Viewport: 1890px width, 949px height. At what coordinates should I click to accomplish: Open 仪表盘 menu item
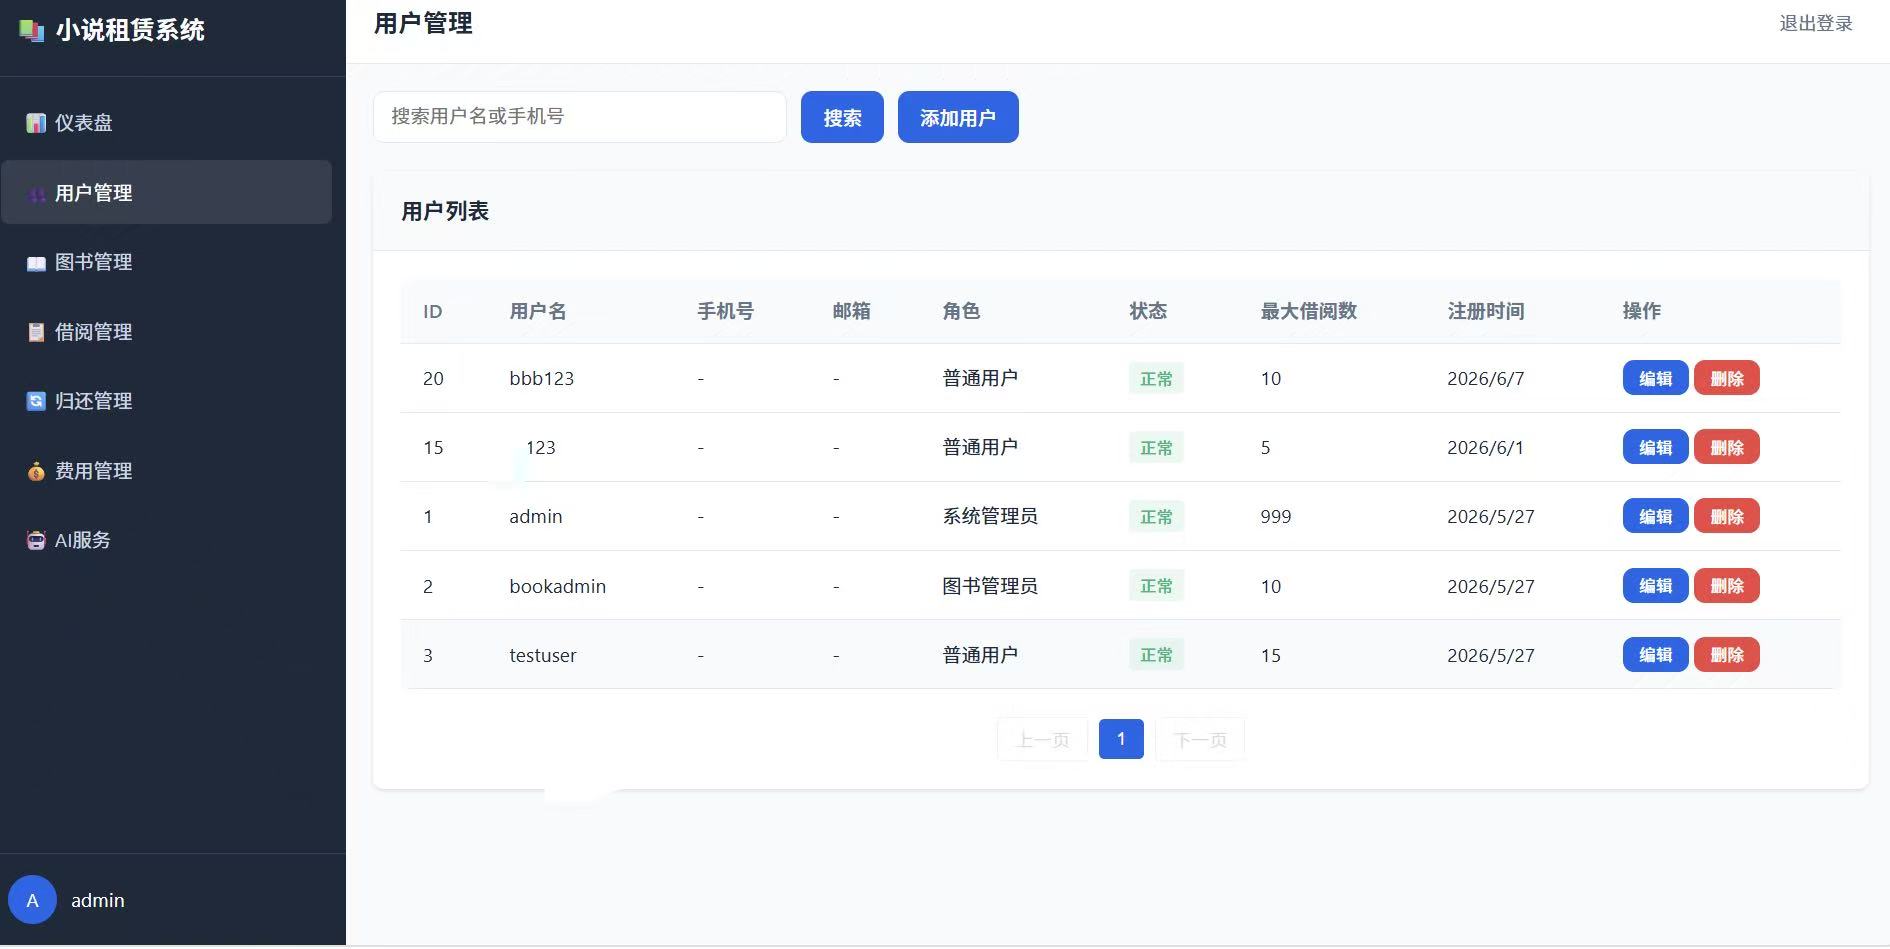click(166, 123)
